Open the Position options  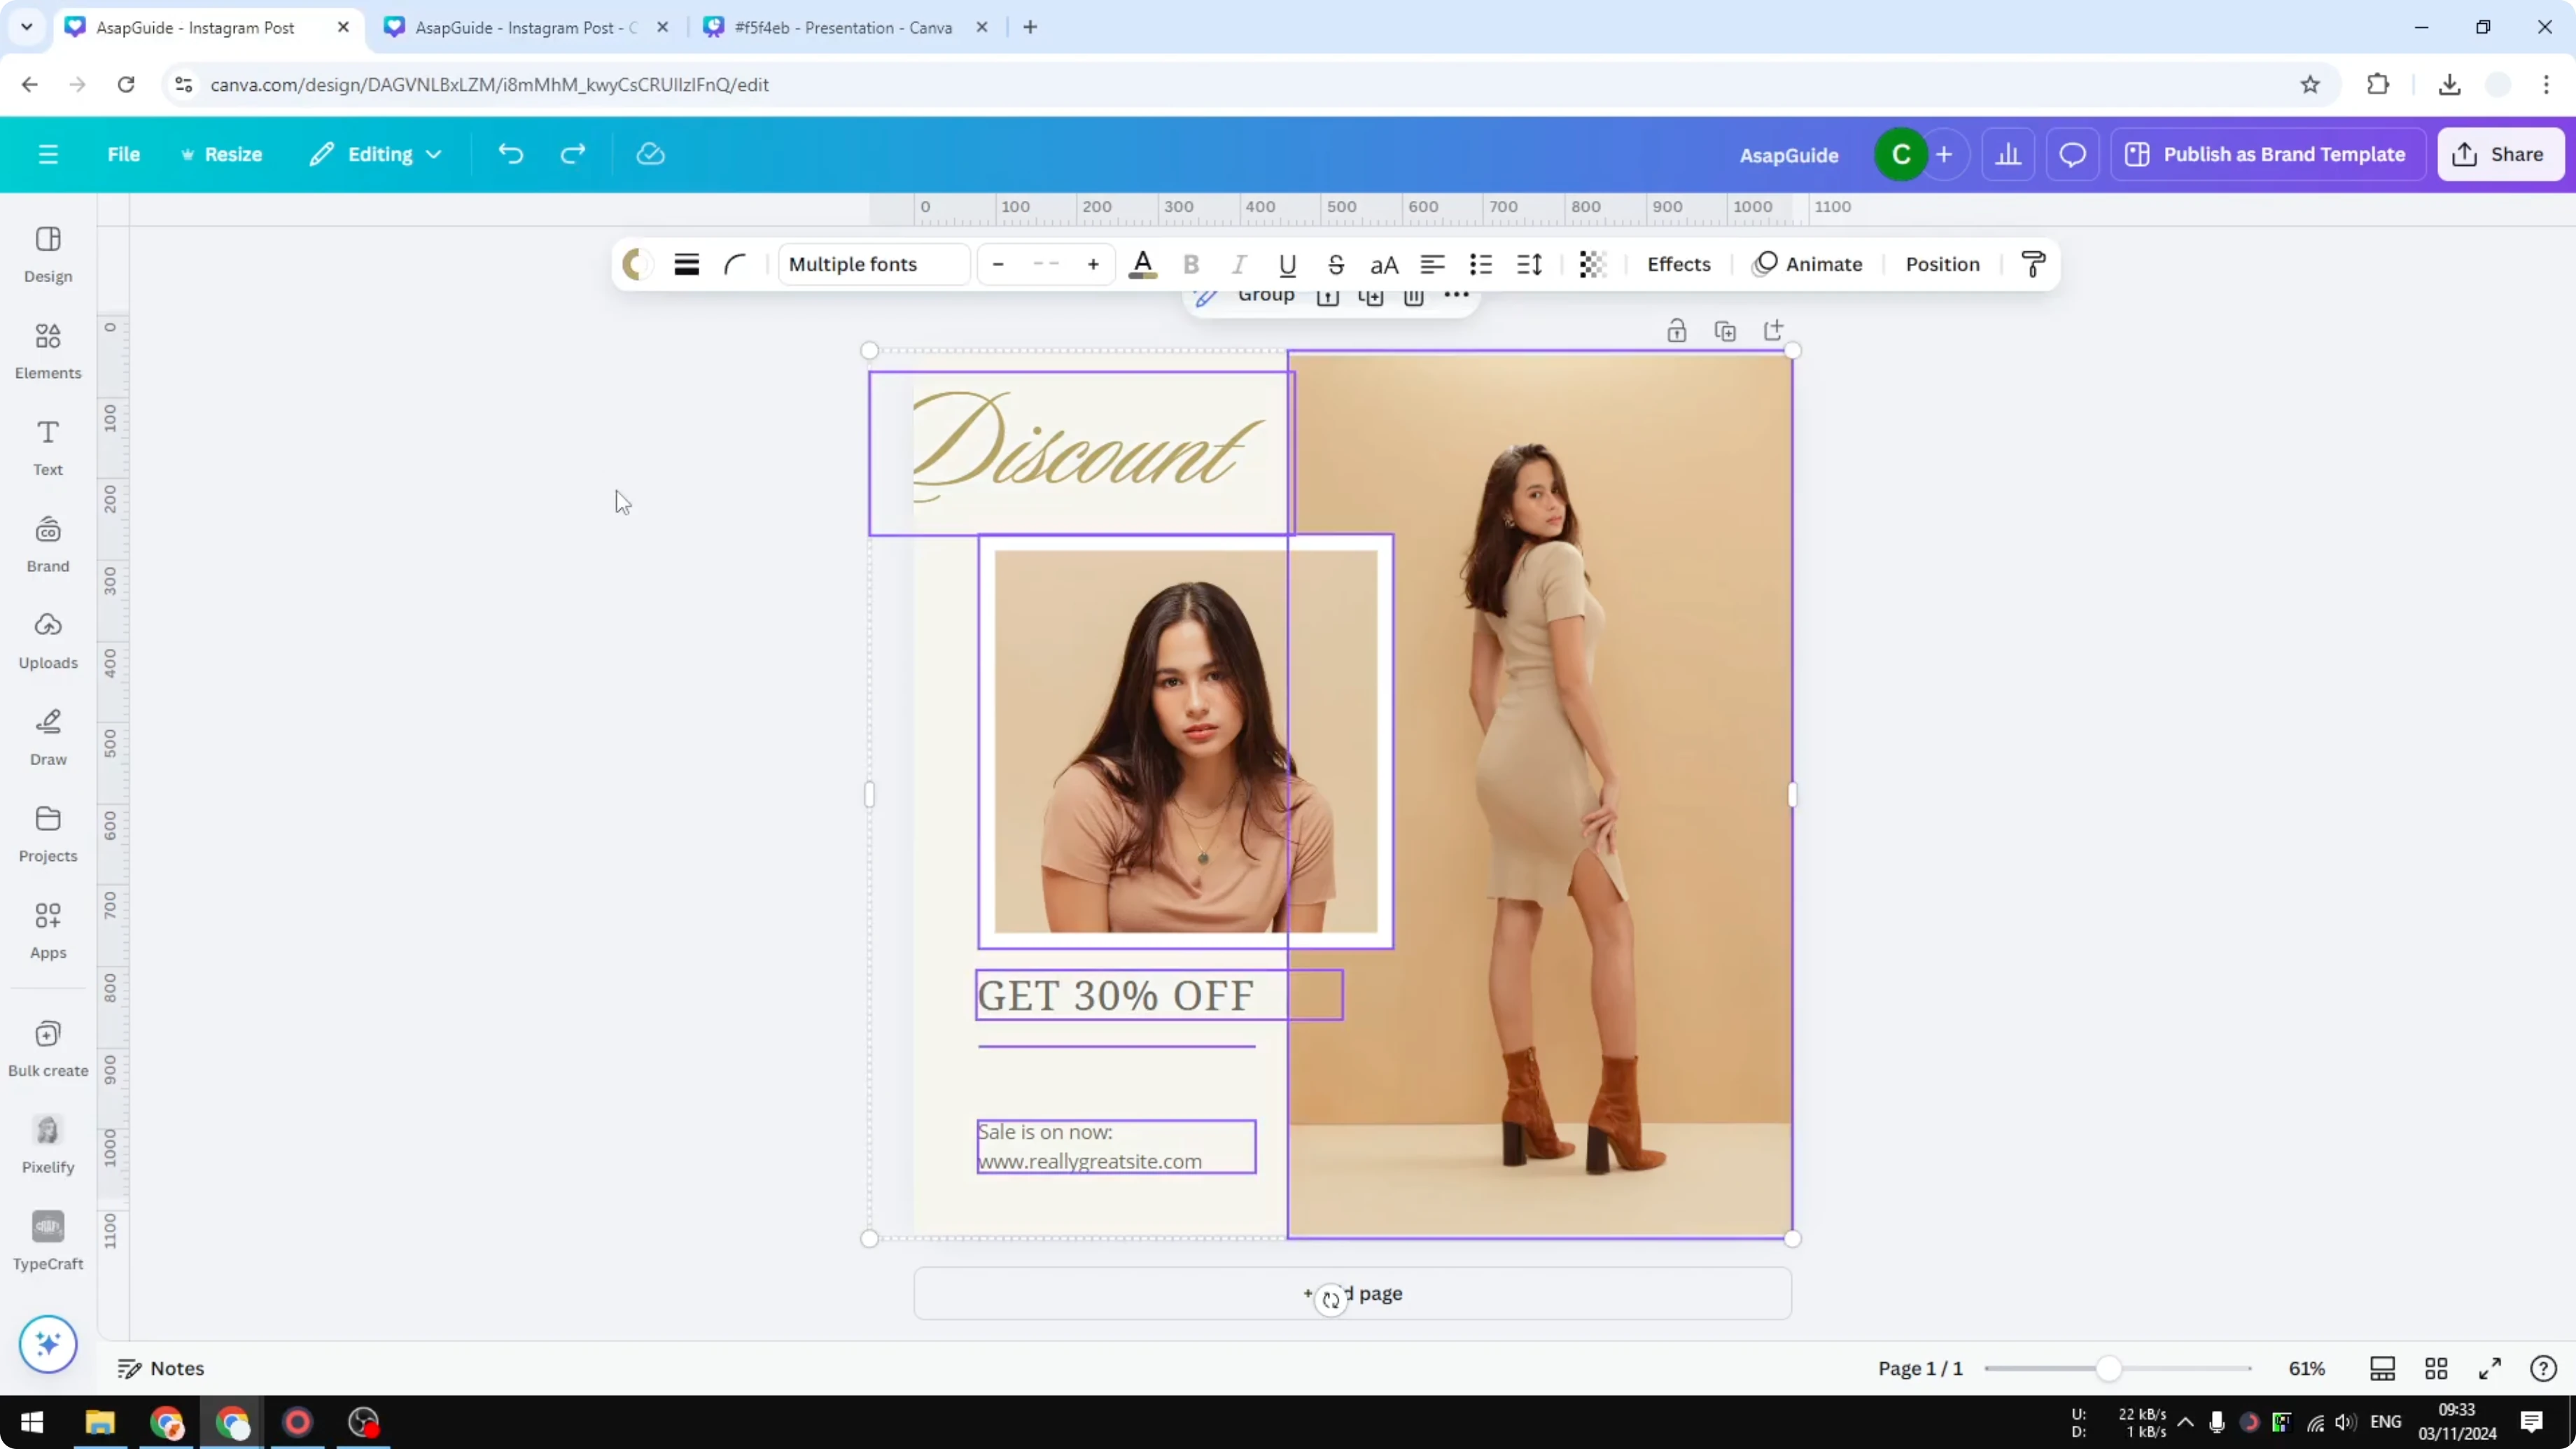[1940, 264]
